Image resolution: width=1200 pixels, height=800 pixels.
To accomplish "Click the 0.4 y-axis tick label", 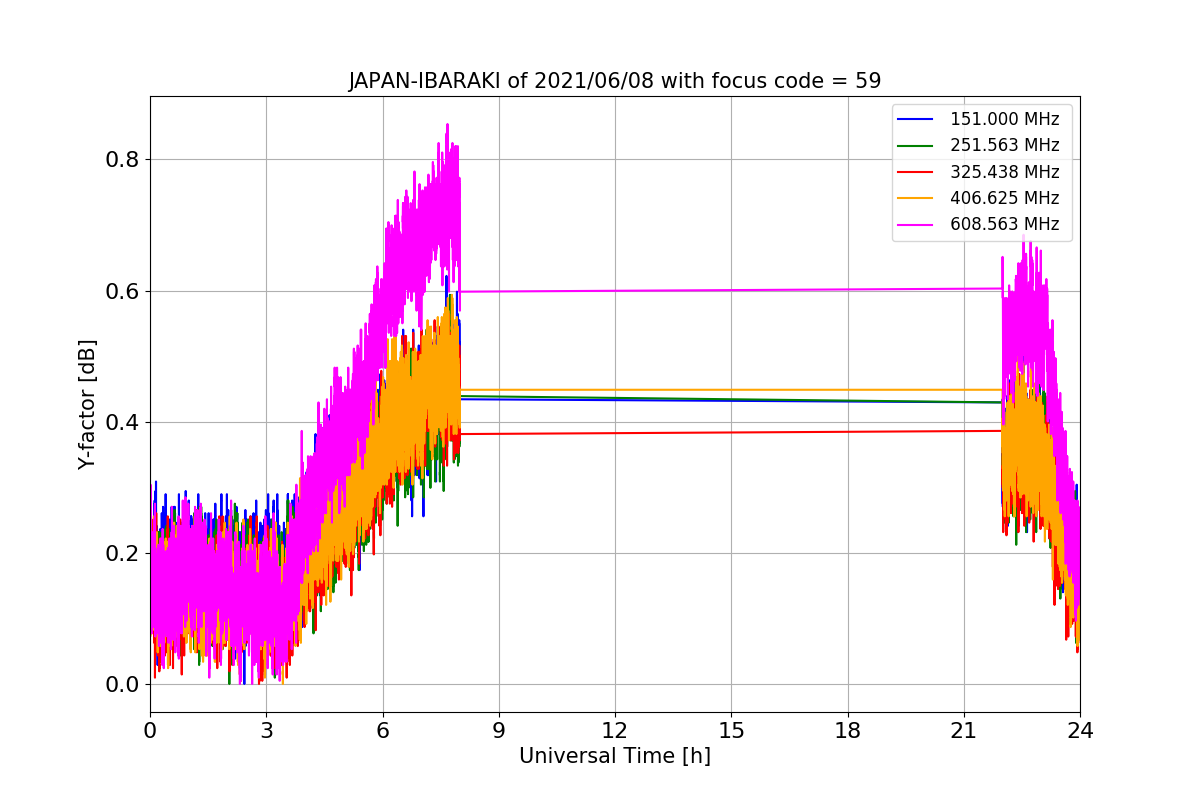I will [123, 422].
